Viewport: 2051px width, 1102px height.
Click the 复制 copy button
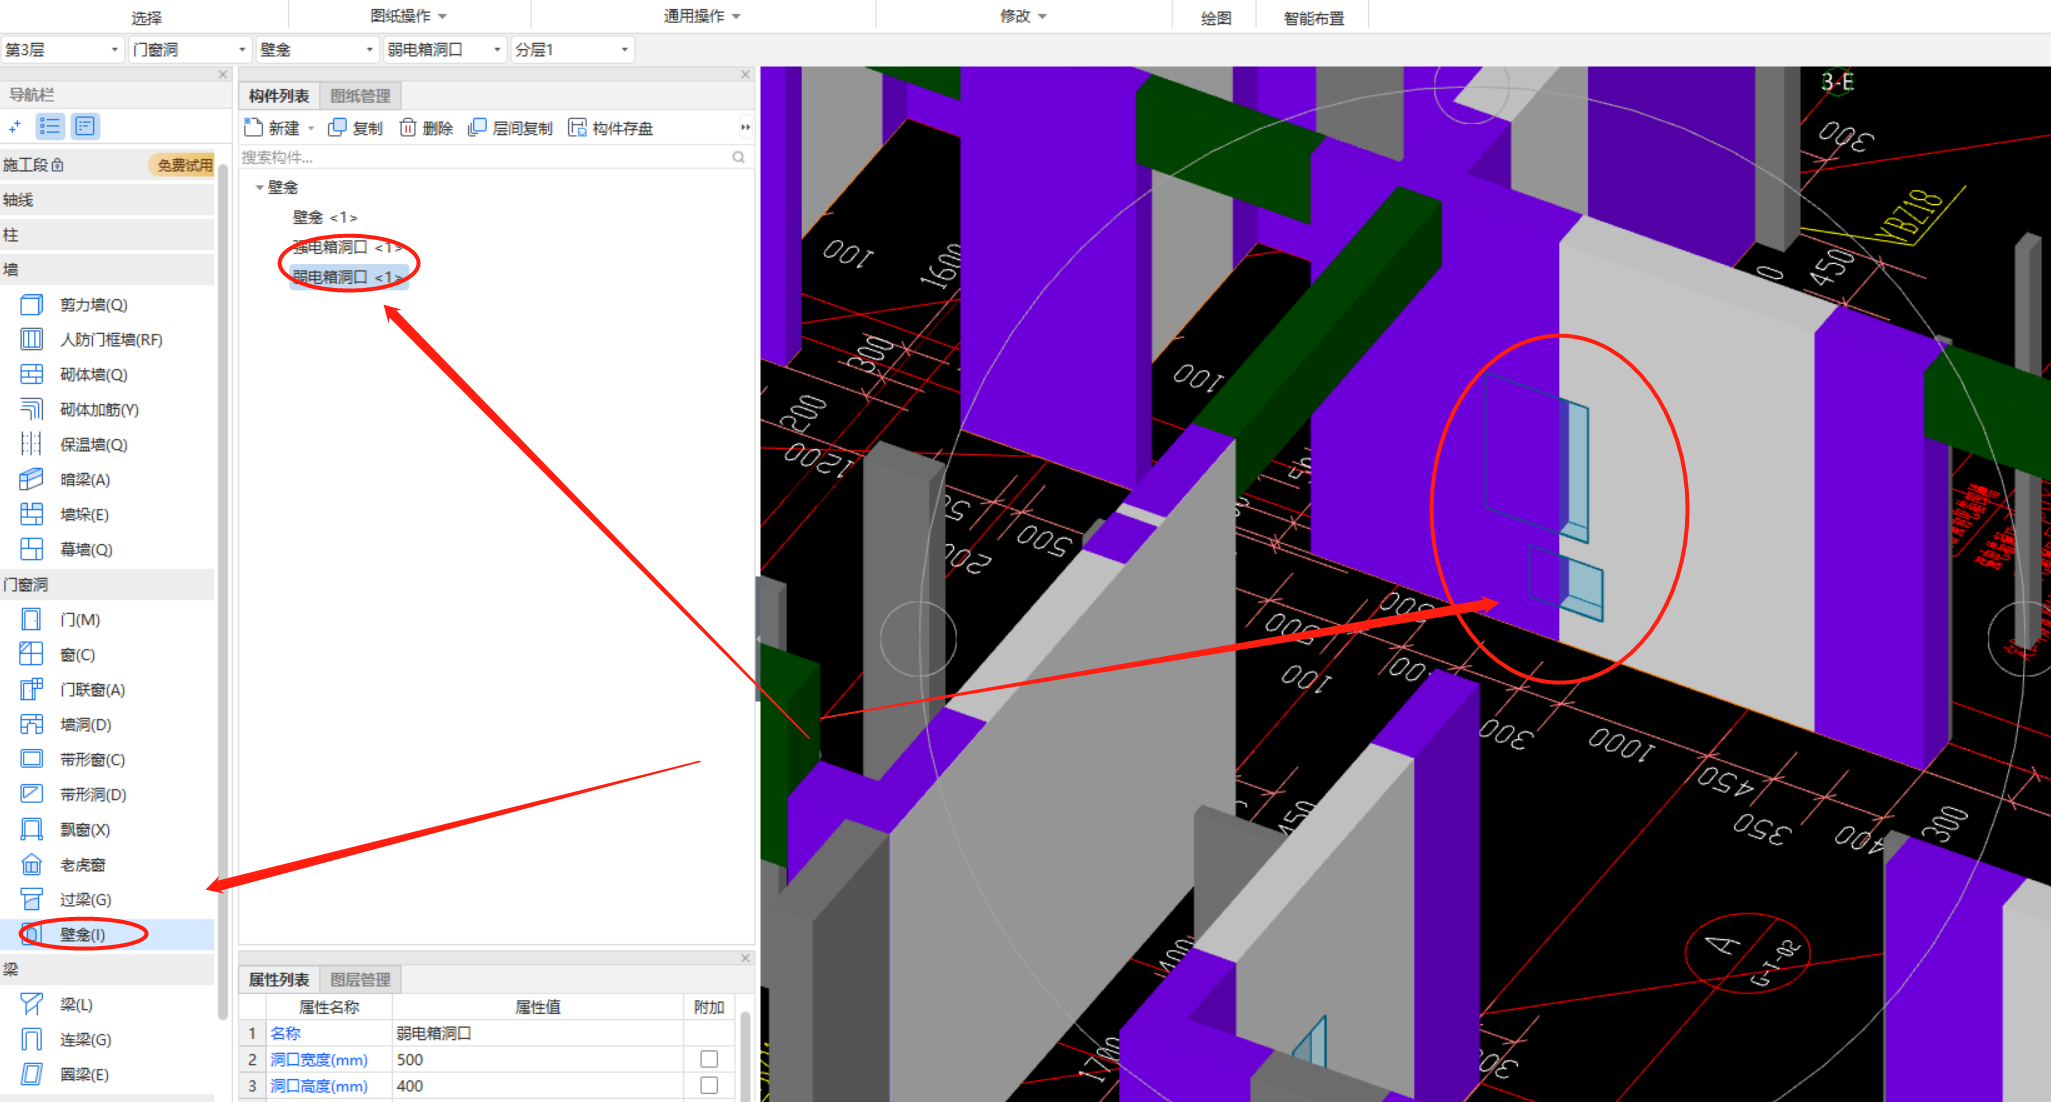356,128
